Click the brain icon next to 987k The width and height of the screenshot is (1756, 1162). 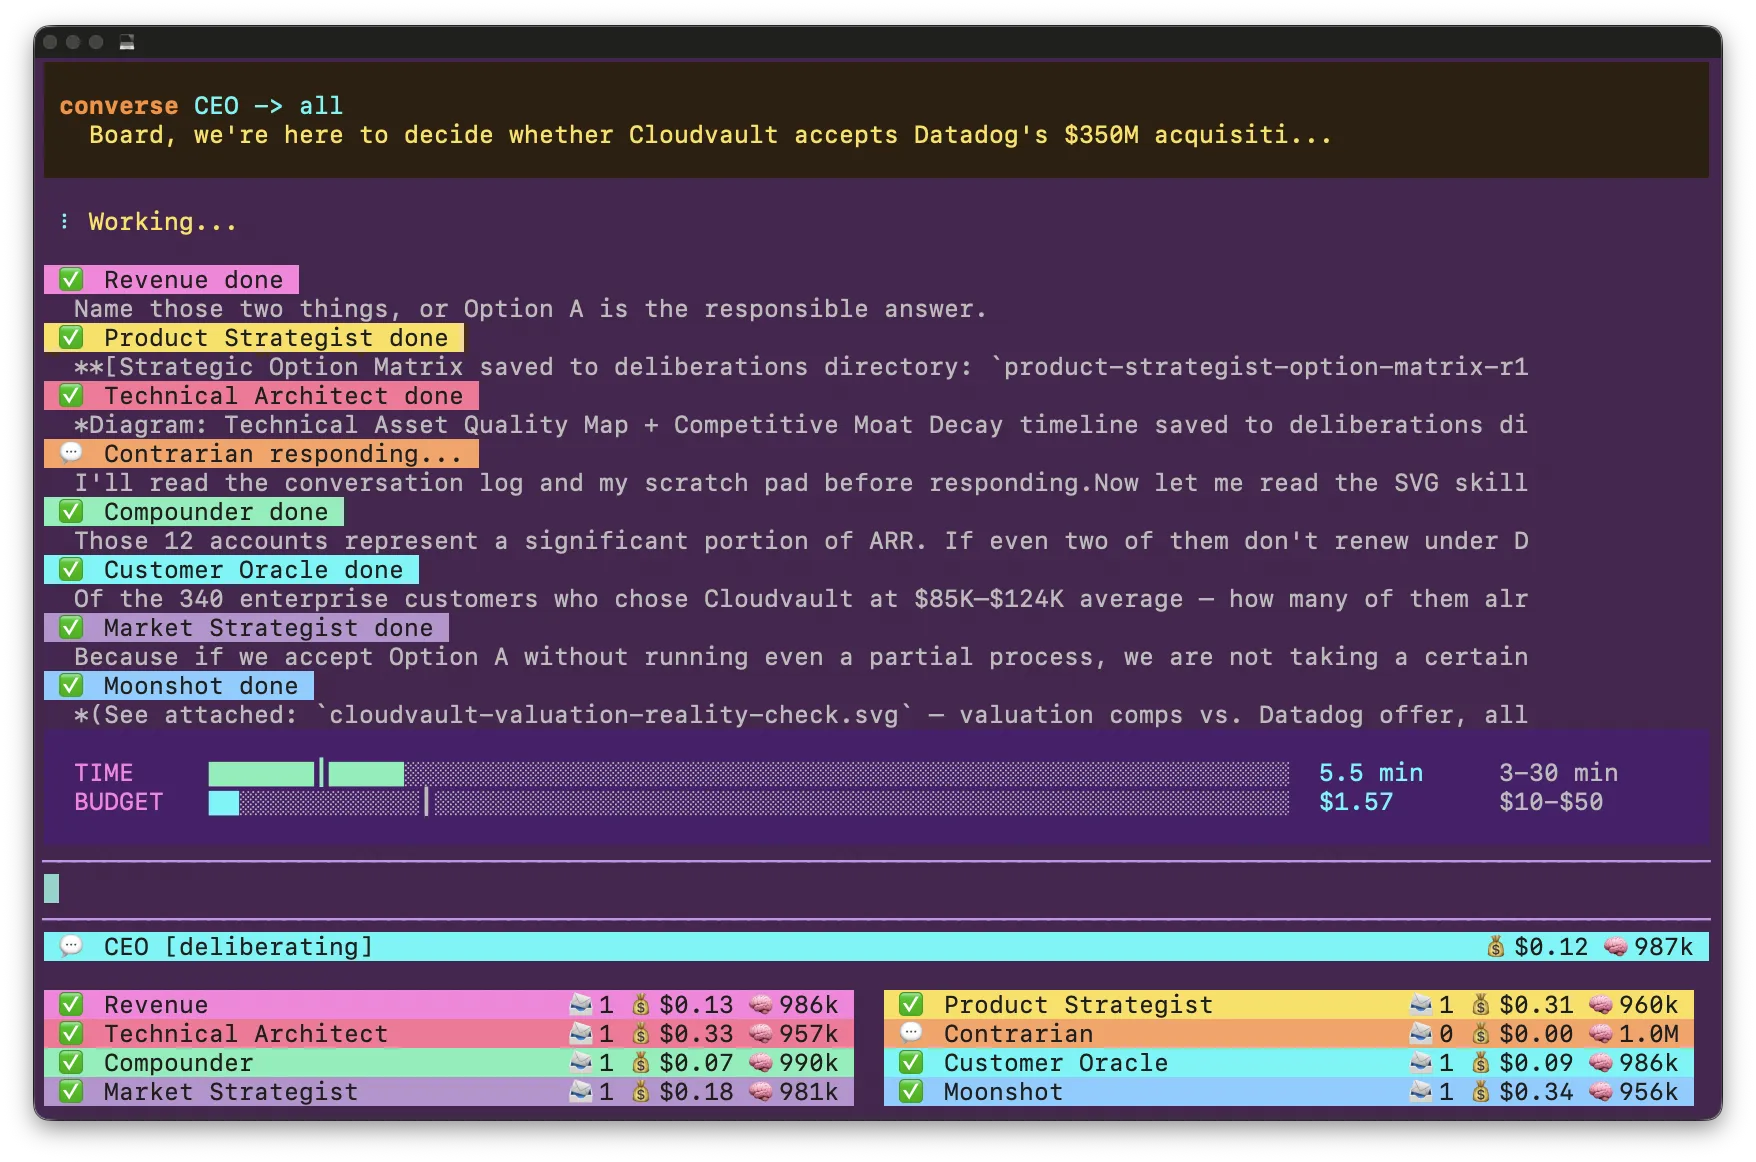coord(1615,946)
